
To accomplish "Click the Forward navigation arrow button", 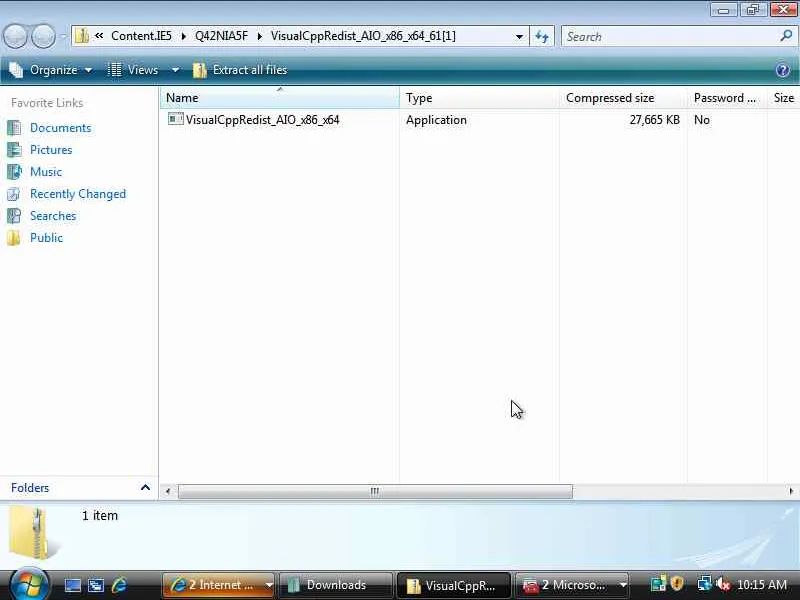I will point(44,37).
